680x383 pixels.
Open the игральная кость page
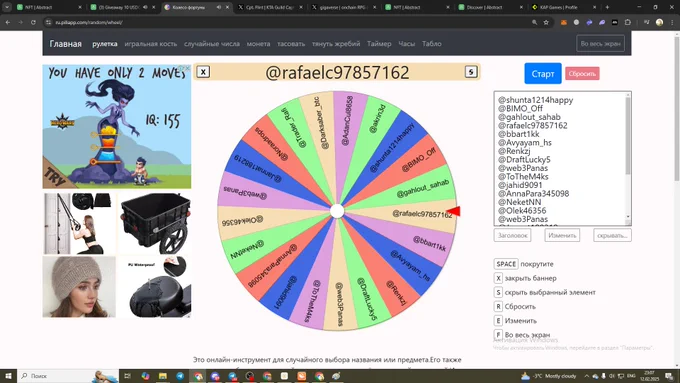point(150,44)
